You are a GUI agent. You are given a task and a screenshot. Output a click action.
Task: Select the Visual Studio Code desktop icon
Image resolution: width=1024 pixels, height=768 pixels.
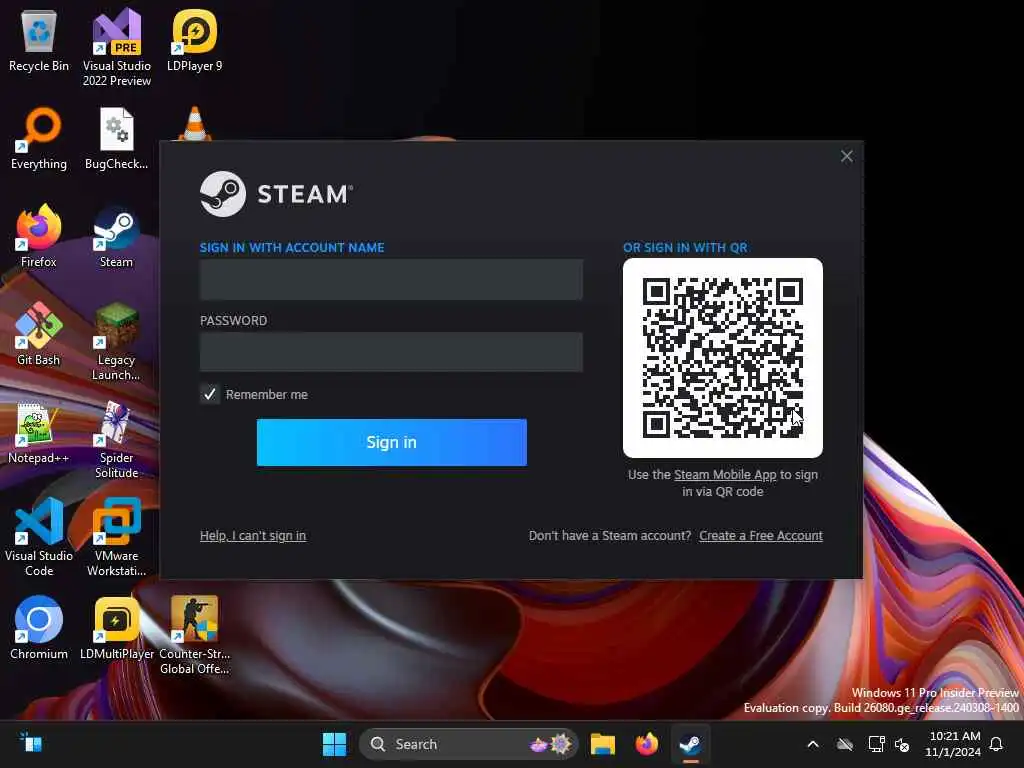(39, 537)
